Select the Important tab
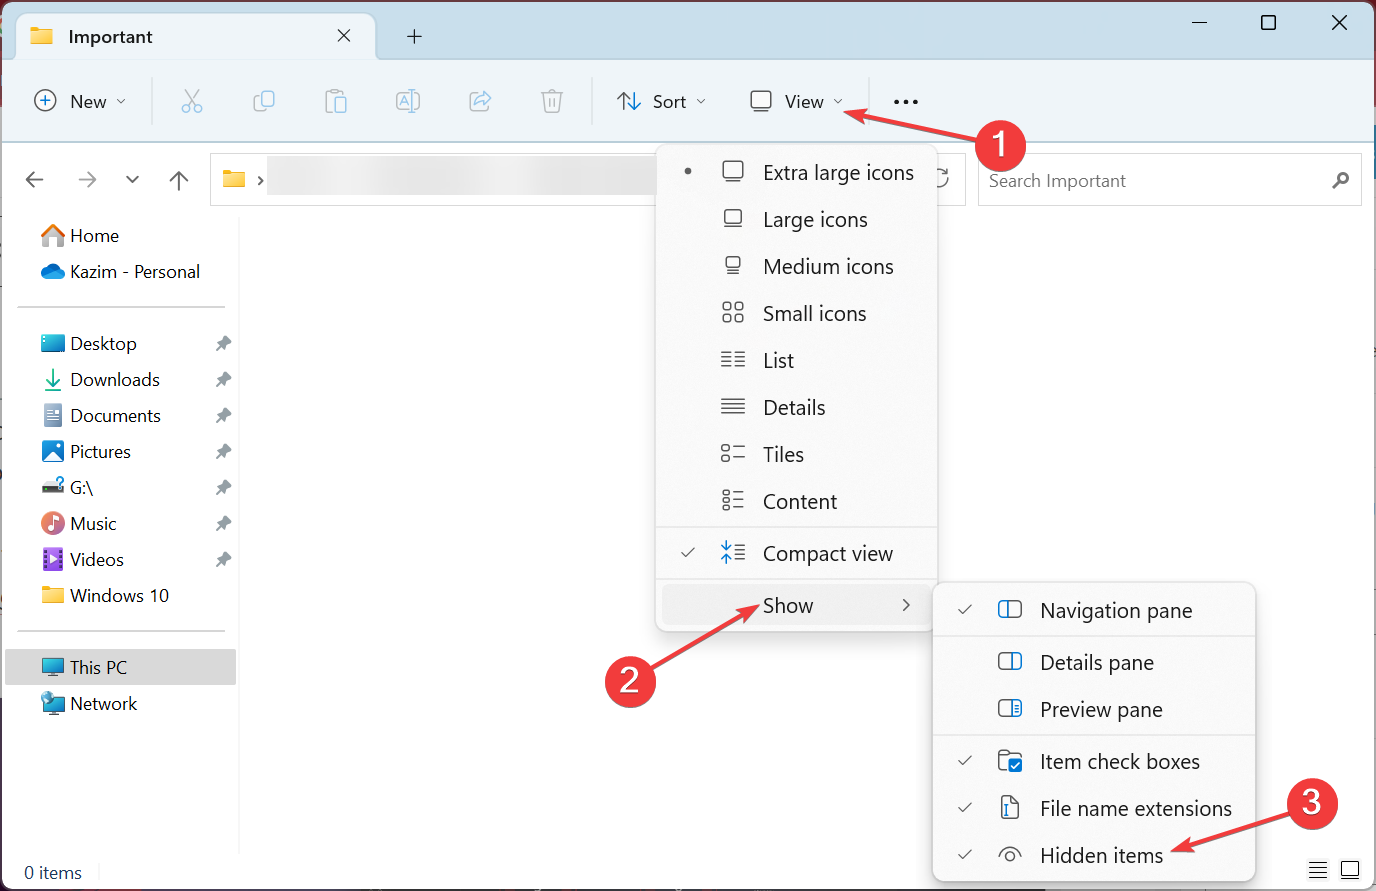 coord(195,37)
